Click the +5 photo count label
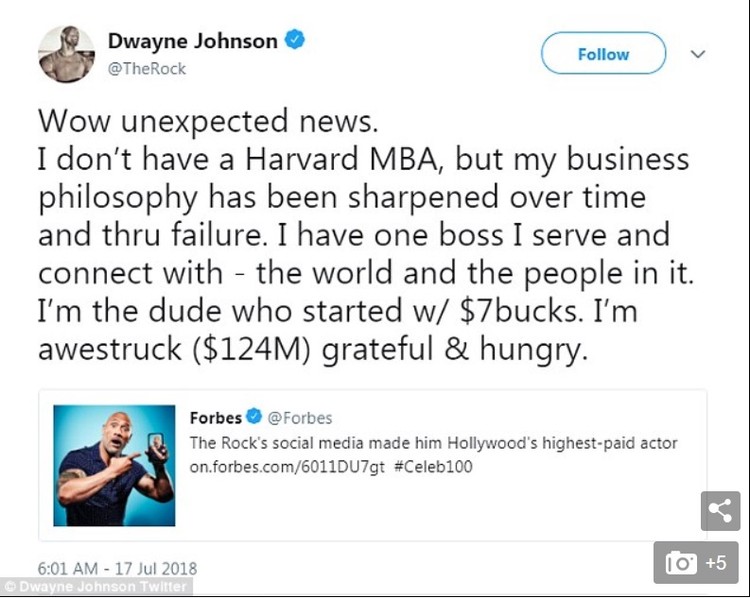The height and width of the screenshot is (598, 750). [715, 562]
